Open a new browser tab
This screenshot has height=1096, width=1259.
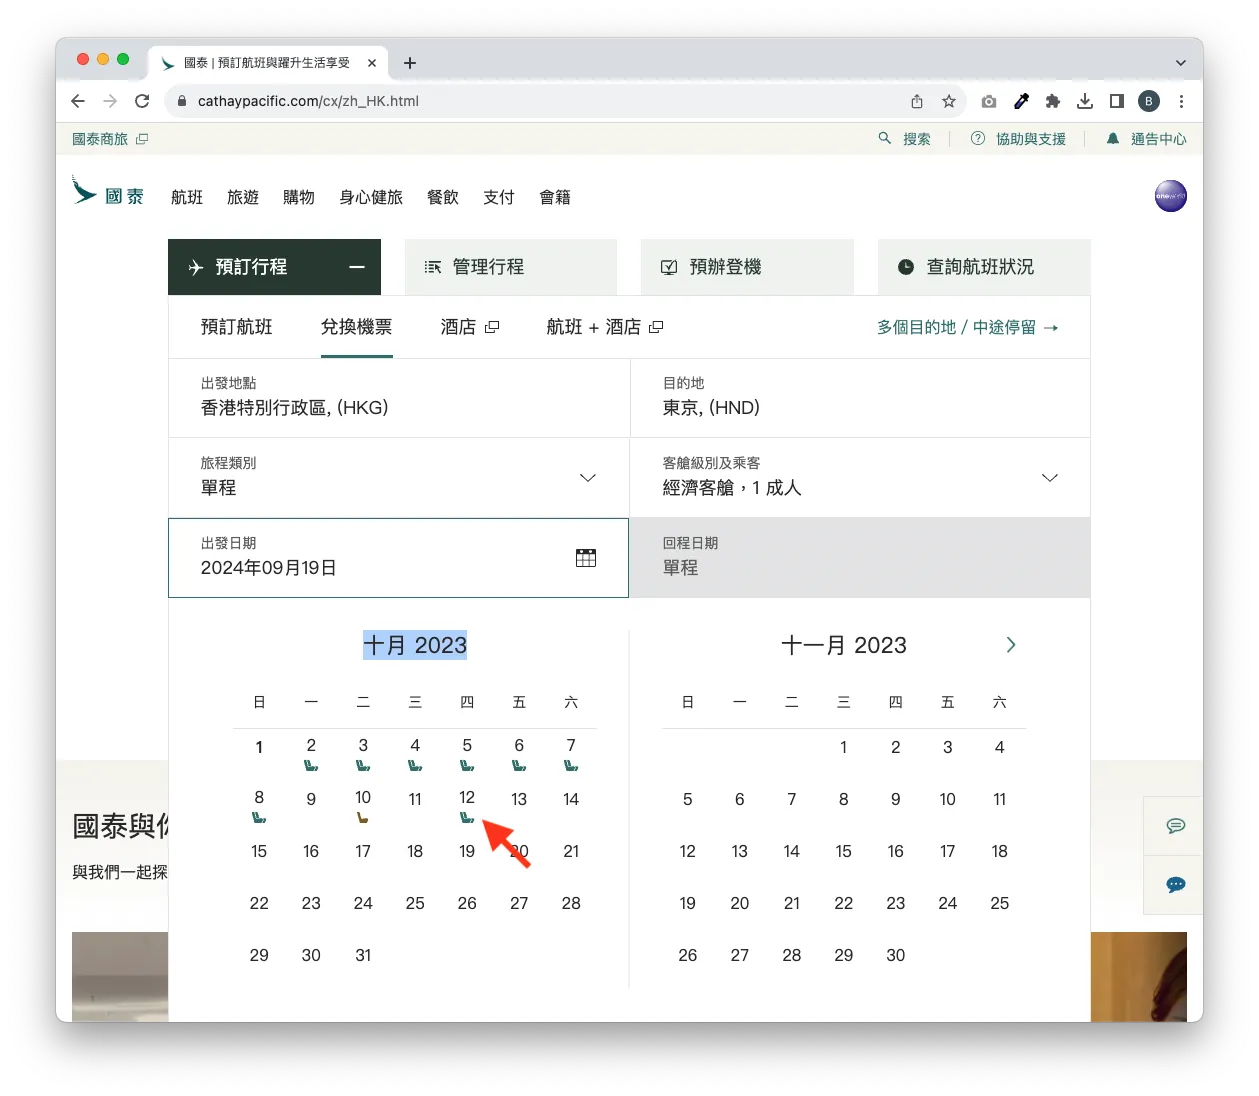pyautogui.click(x=410, y=63)
